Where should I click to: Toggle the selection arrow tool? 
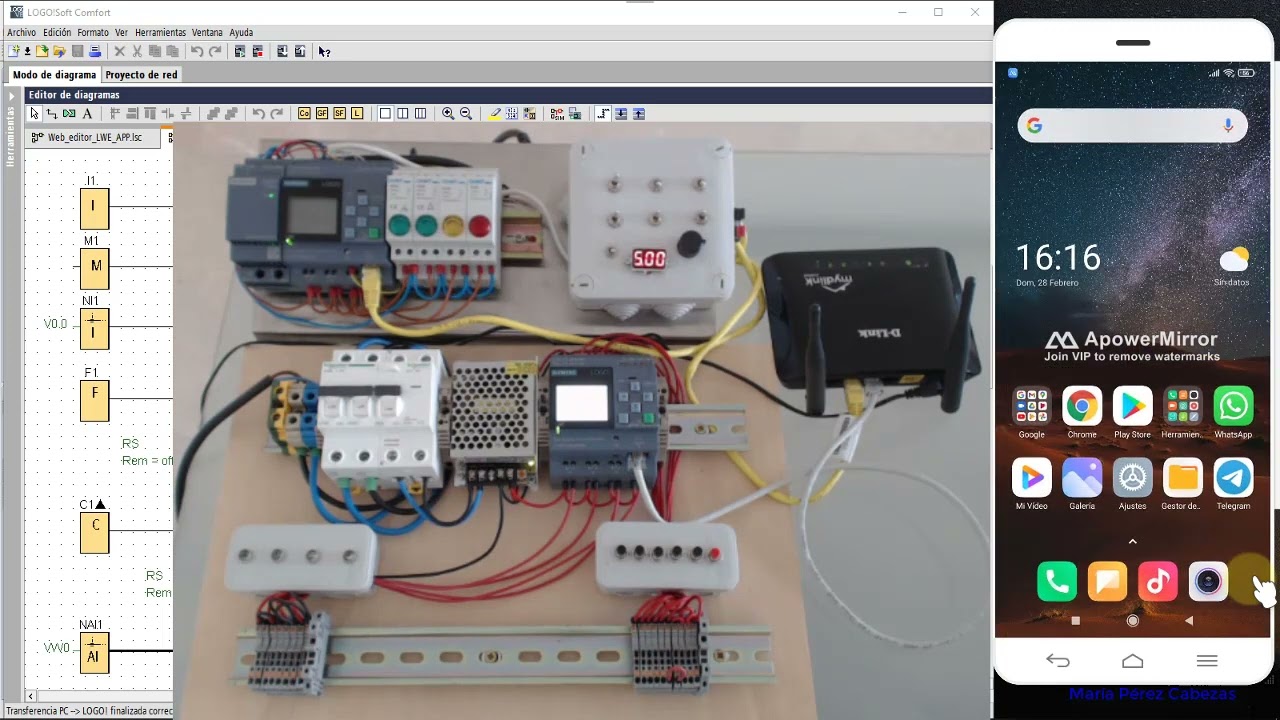coord(33,114)
